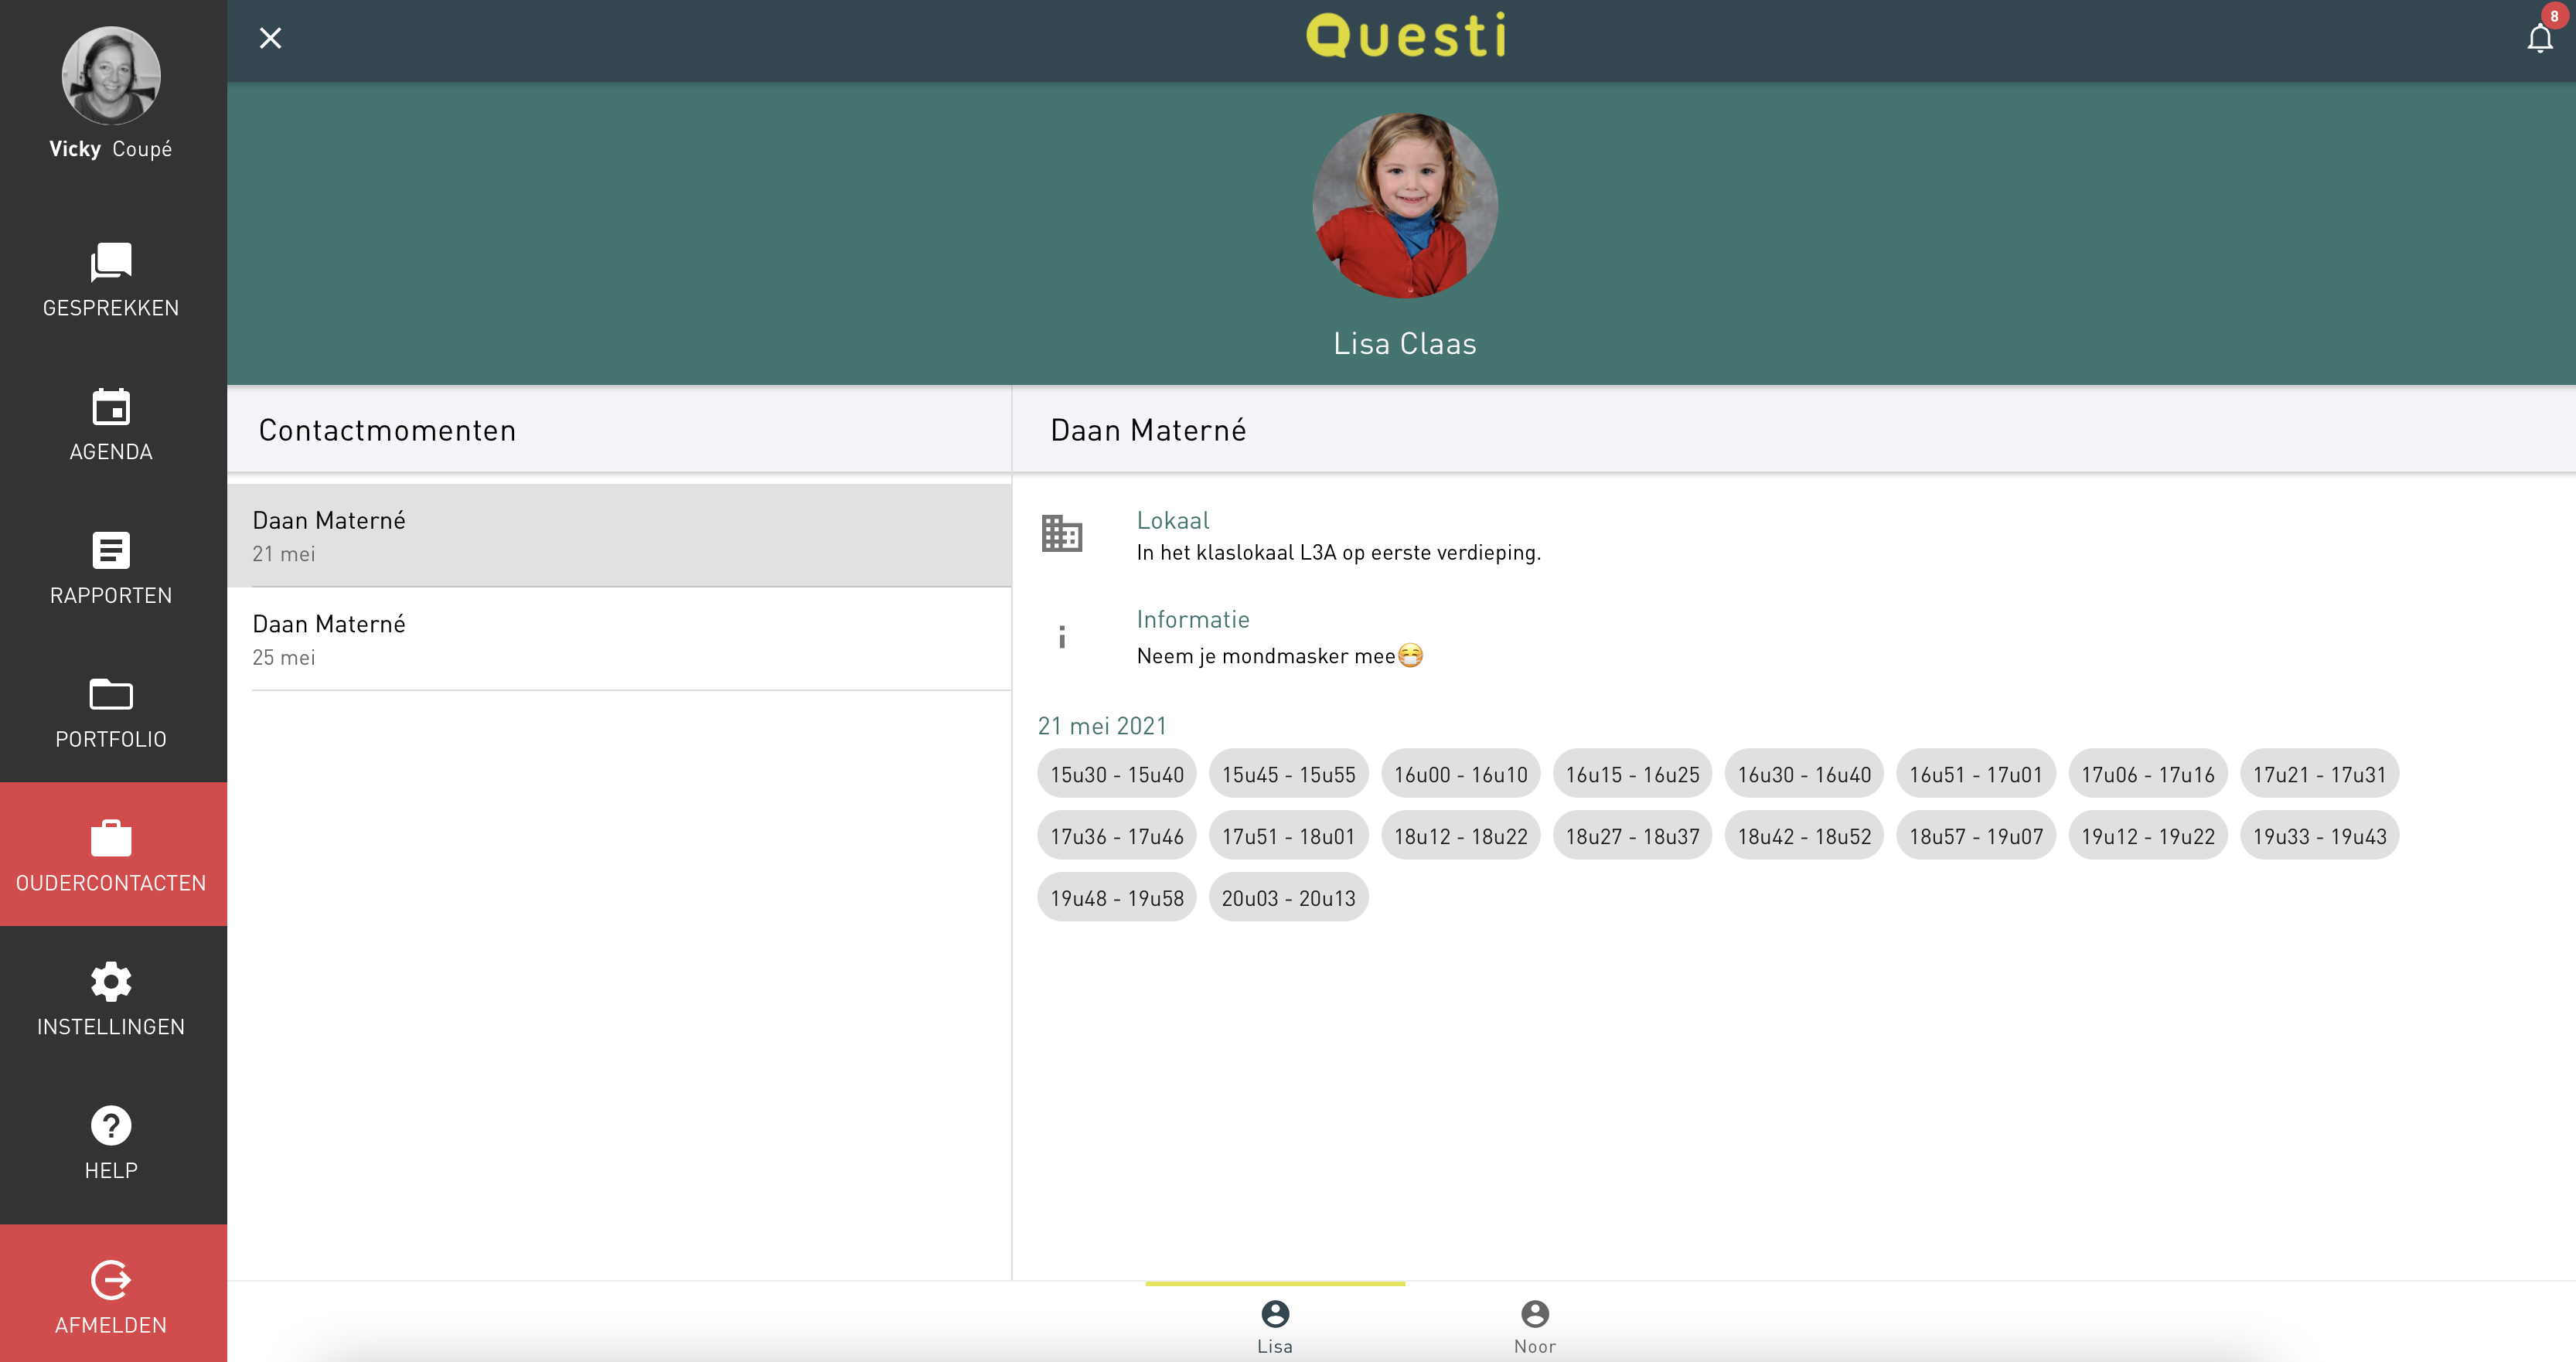Choose the 15u45 - 15u55 time slot
2576x1362 pixels.
[x=1289, y=774]
